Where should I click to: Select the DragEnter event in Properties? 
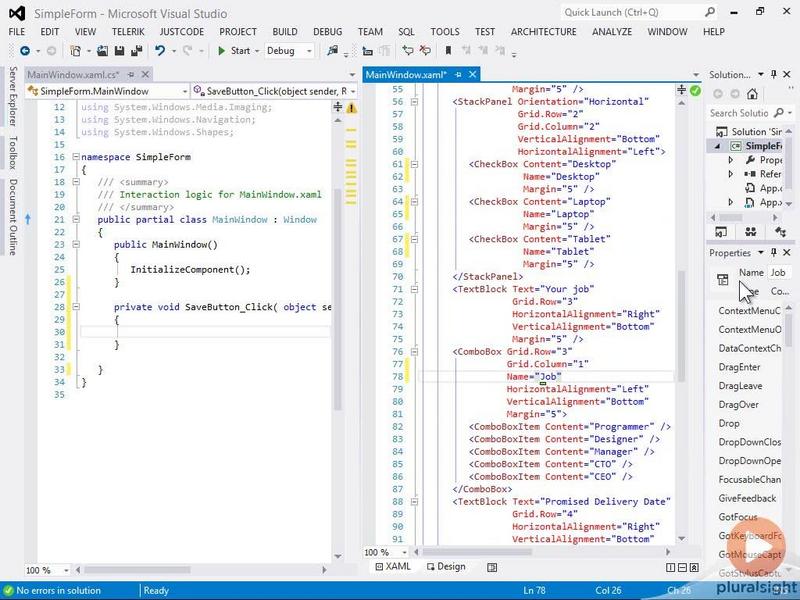pyautogui.click(x=739, y=367)
